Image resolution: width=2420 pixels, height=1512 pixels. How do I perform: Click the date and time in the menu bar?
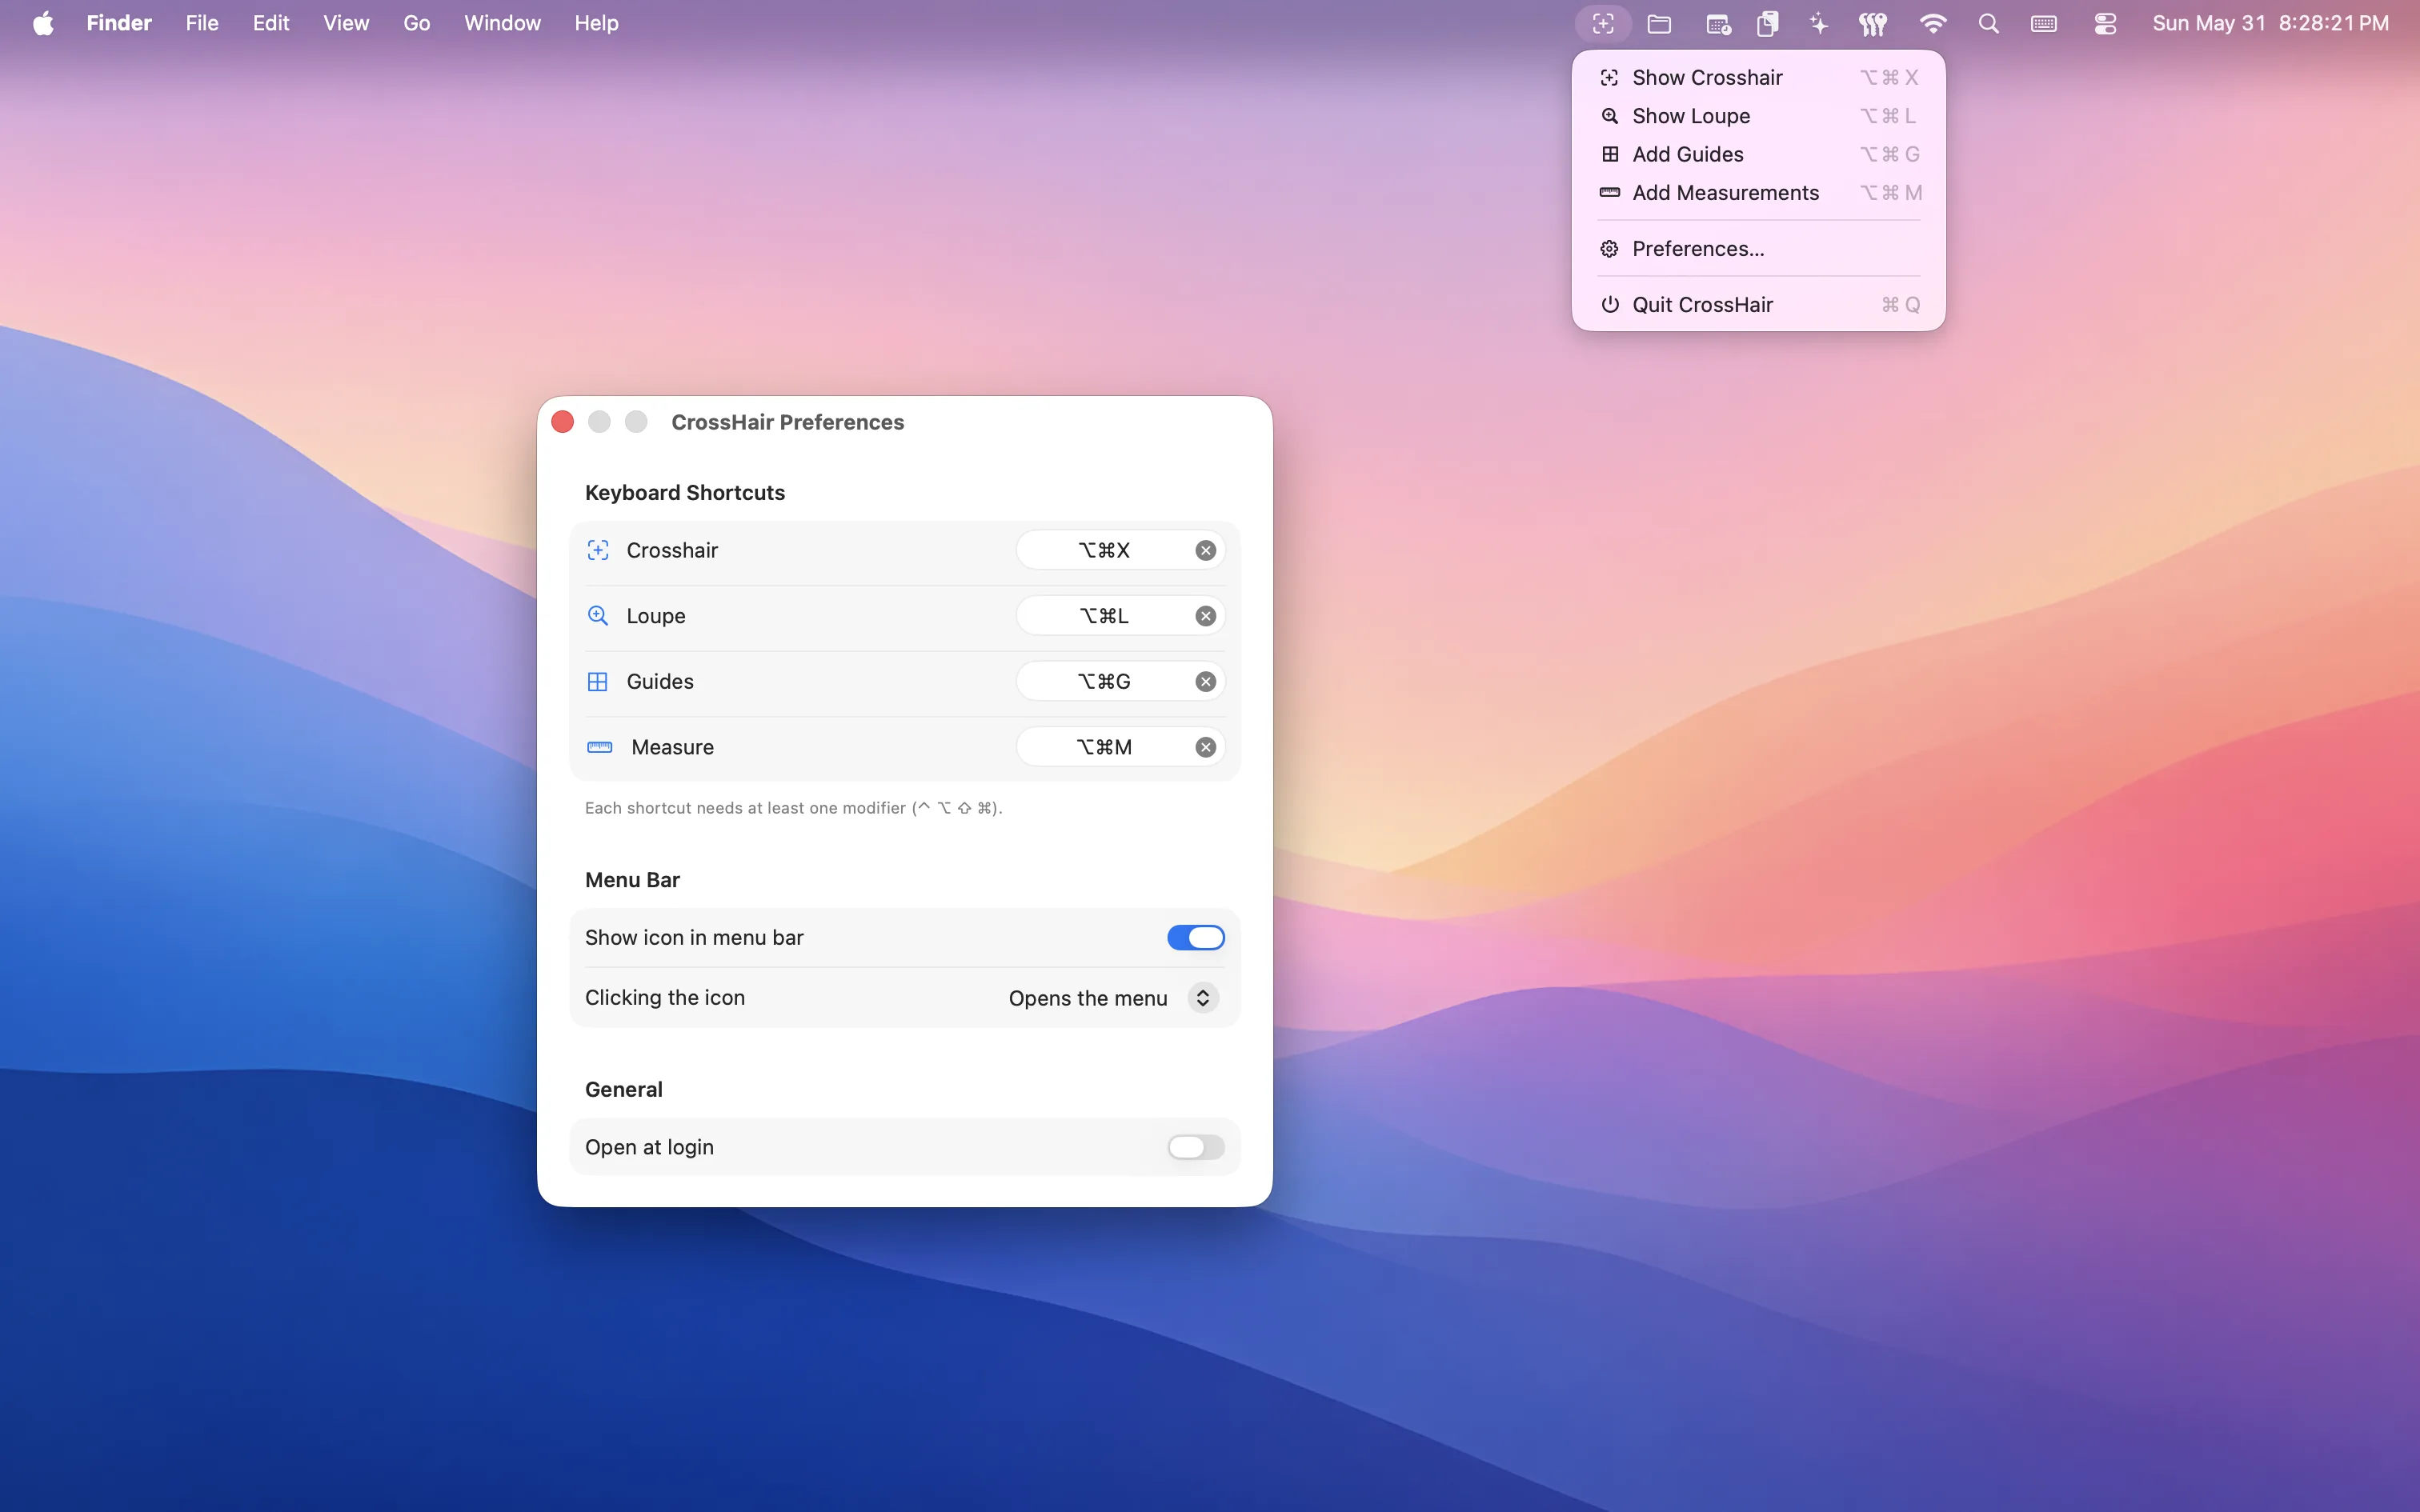pyautogui.click(x=2270, y=23)
